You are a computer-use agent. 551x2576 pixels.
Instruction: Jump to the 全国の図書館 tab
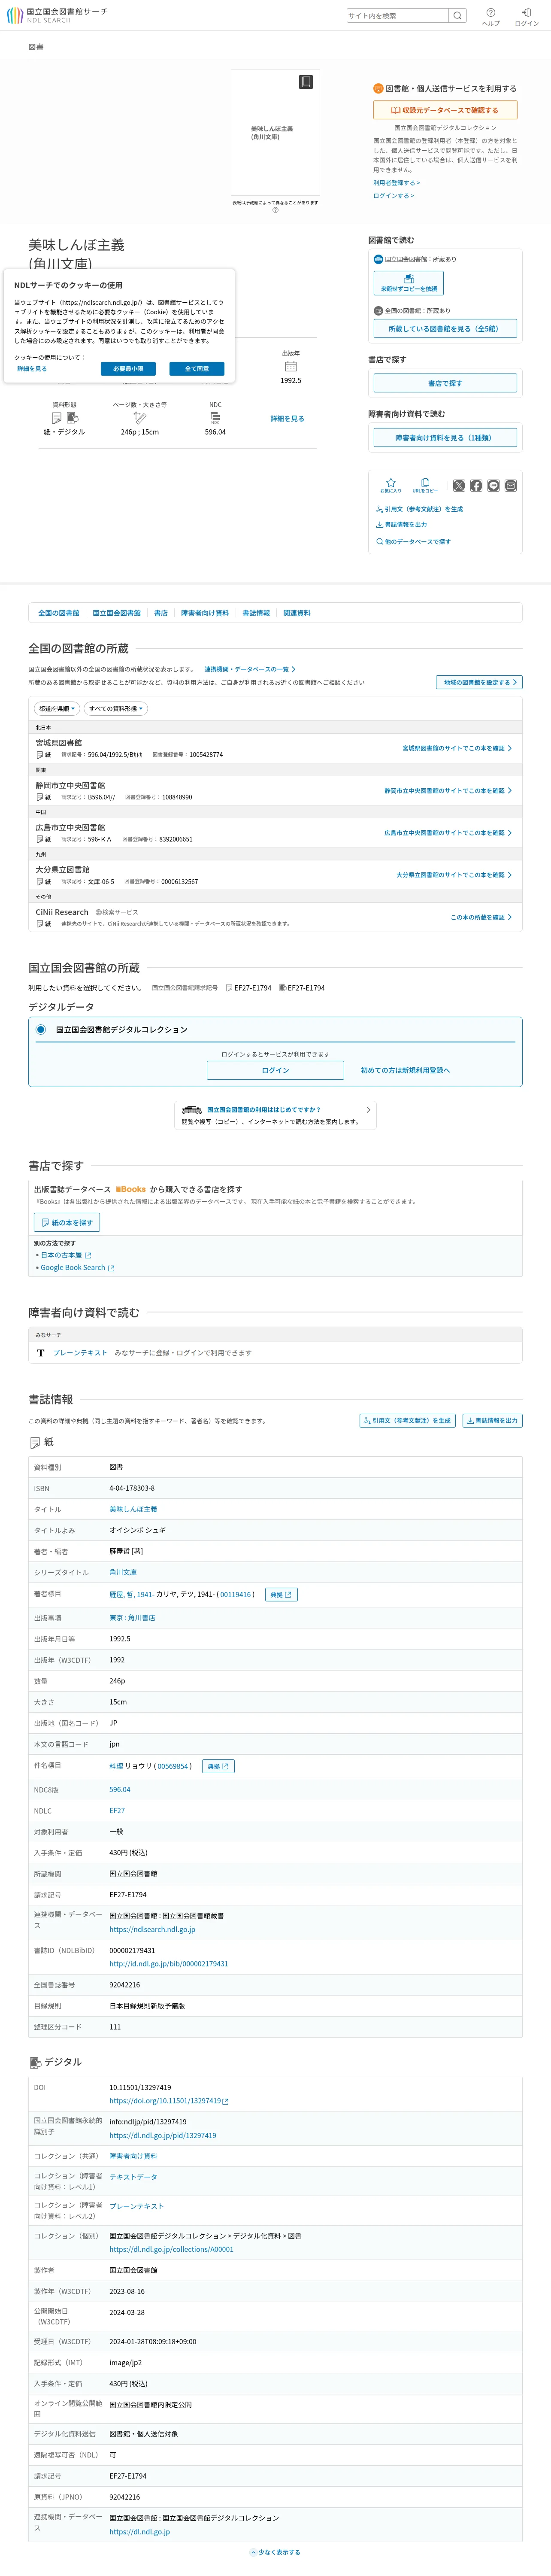[x=58, y=613]
